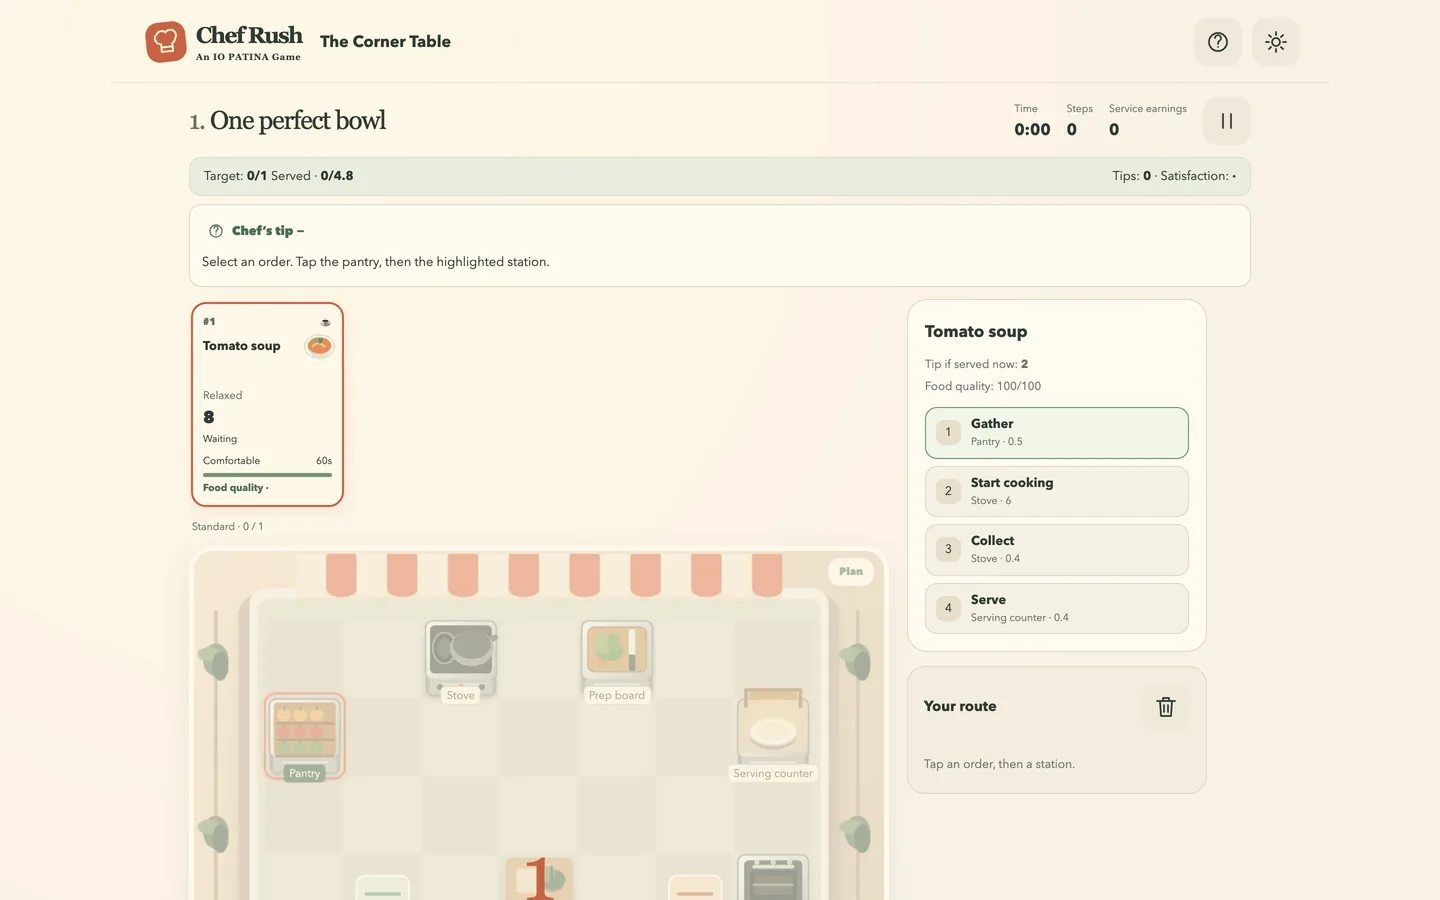The image size is (1440, 900).
Task: Click the Service earnings value
Action: (x=1114, y=130)
